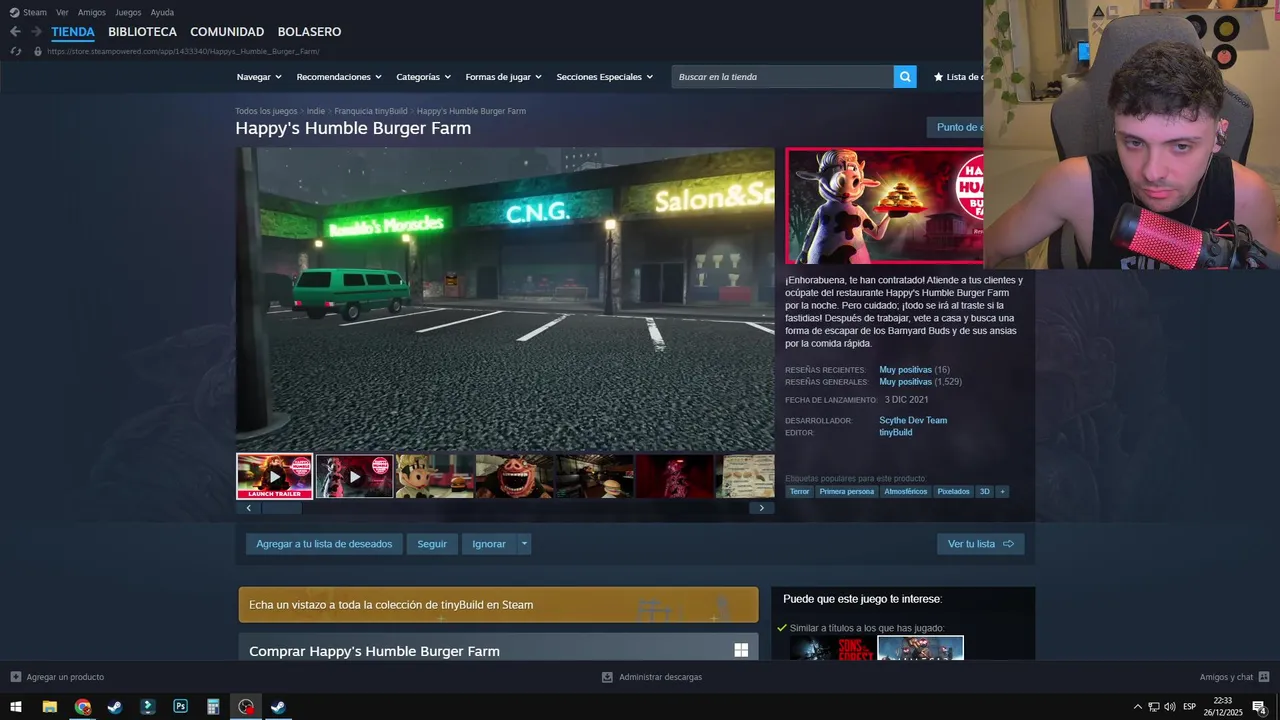Click the tinyBuild collection banner

(498, 605)
